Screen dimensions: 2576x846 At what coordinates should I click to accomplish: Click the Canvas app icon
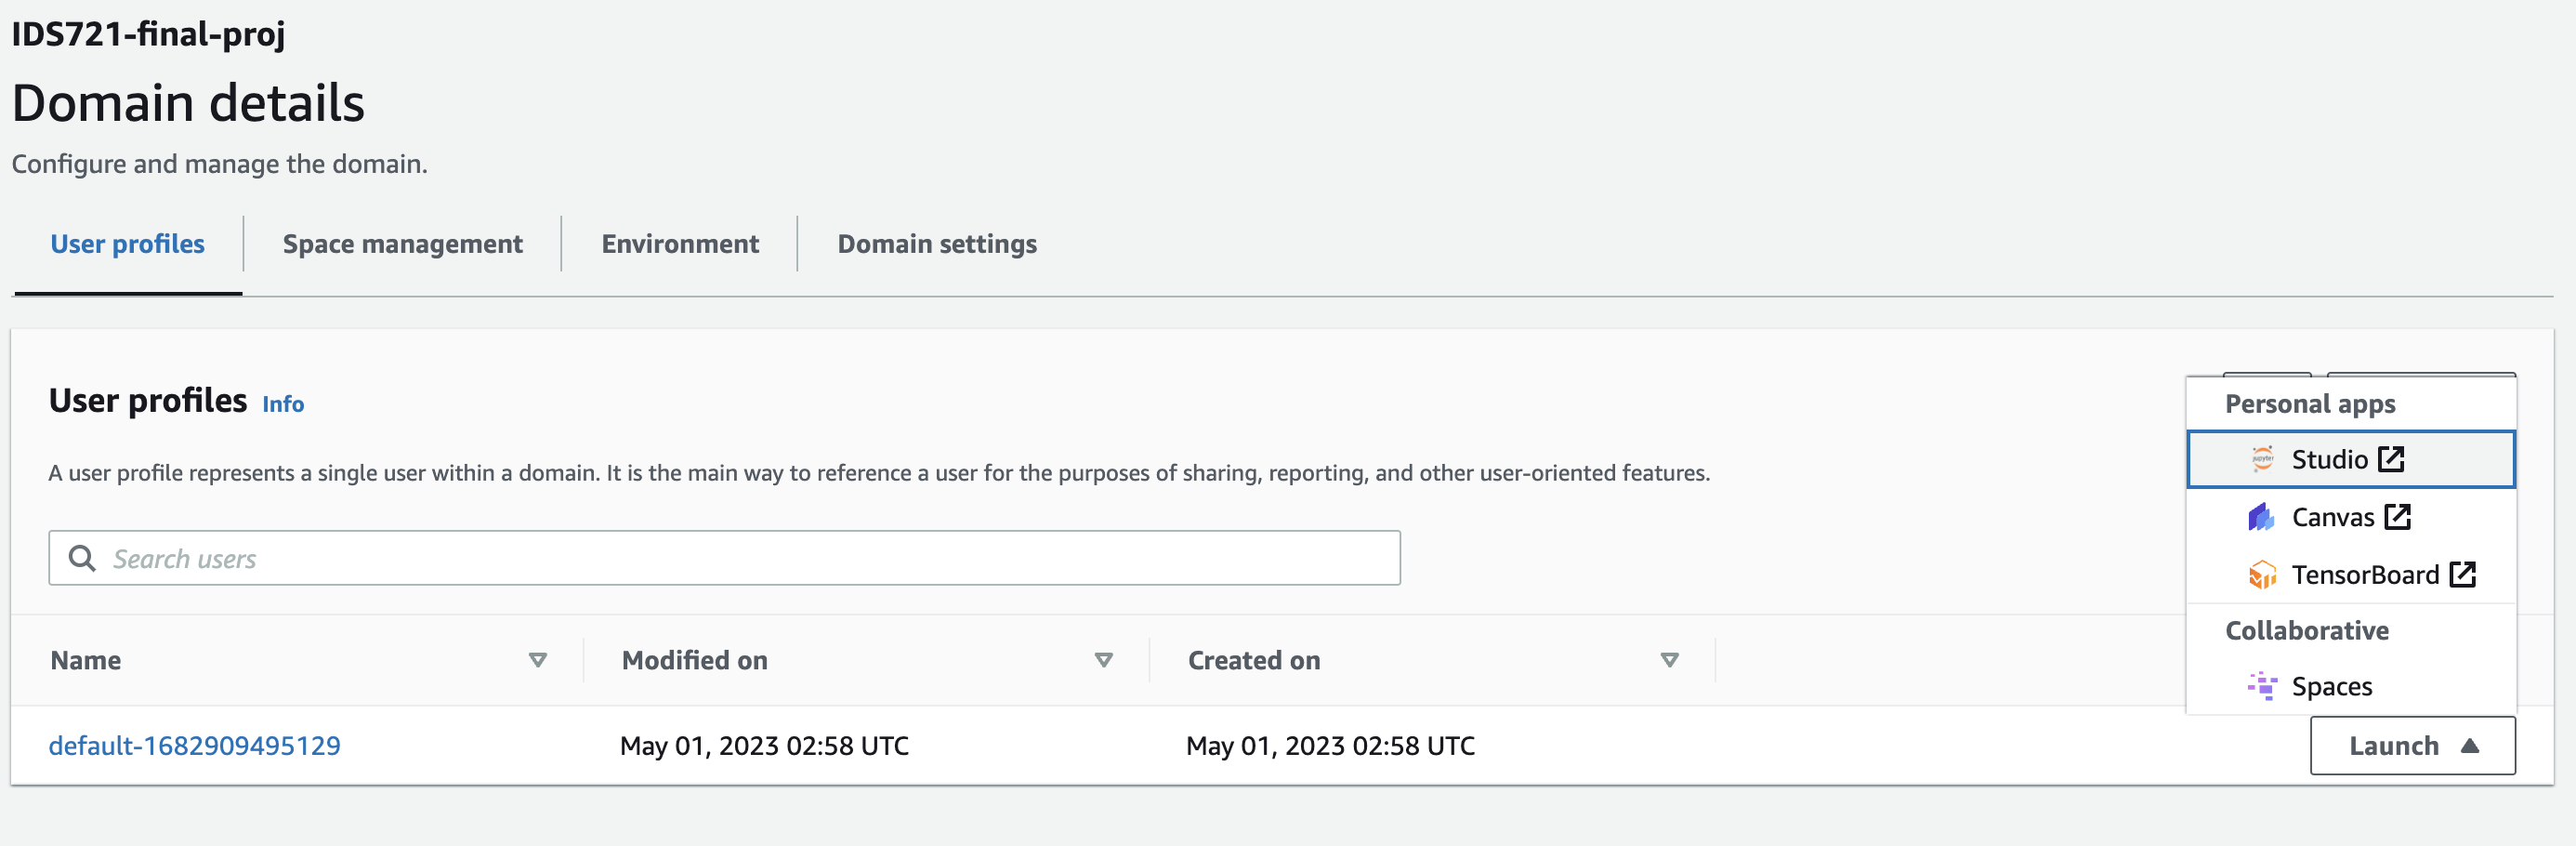click(x=2261, y=517)
